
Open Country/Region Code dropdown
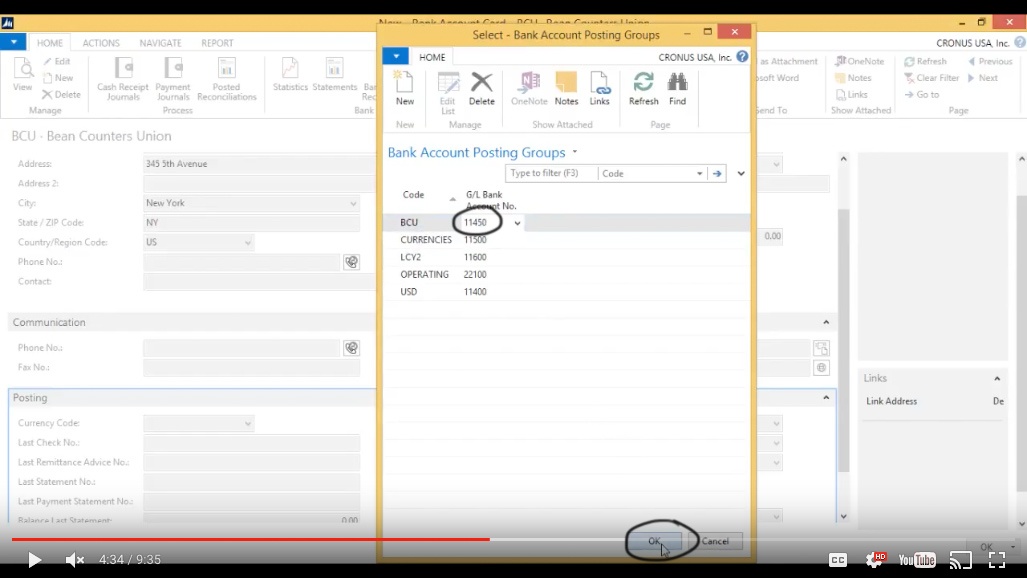coord(248,243)
